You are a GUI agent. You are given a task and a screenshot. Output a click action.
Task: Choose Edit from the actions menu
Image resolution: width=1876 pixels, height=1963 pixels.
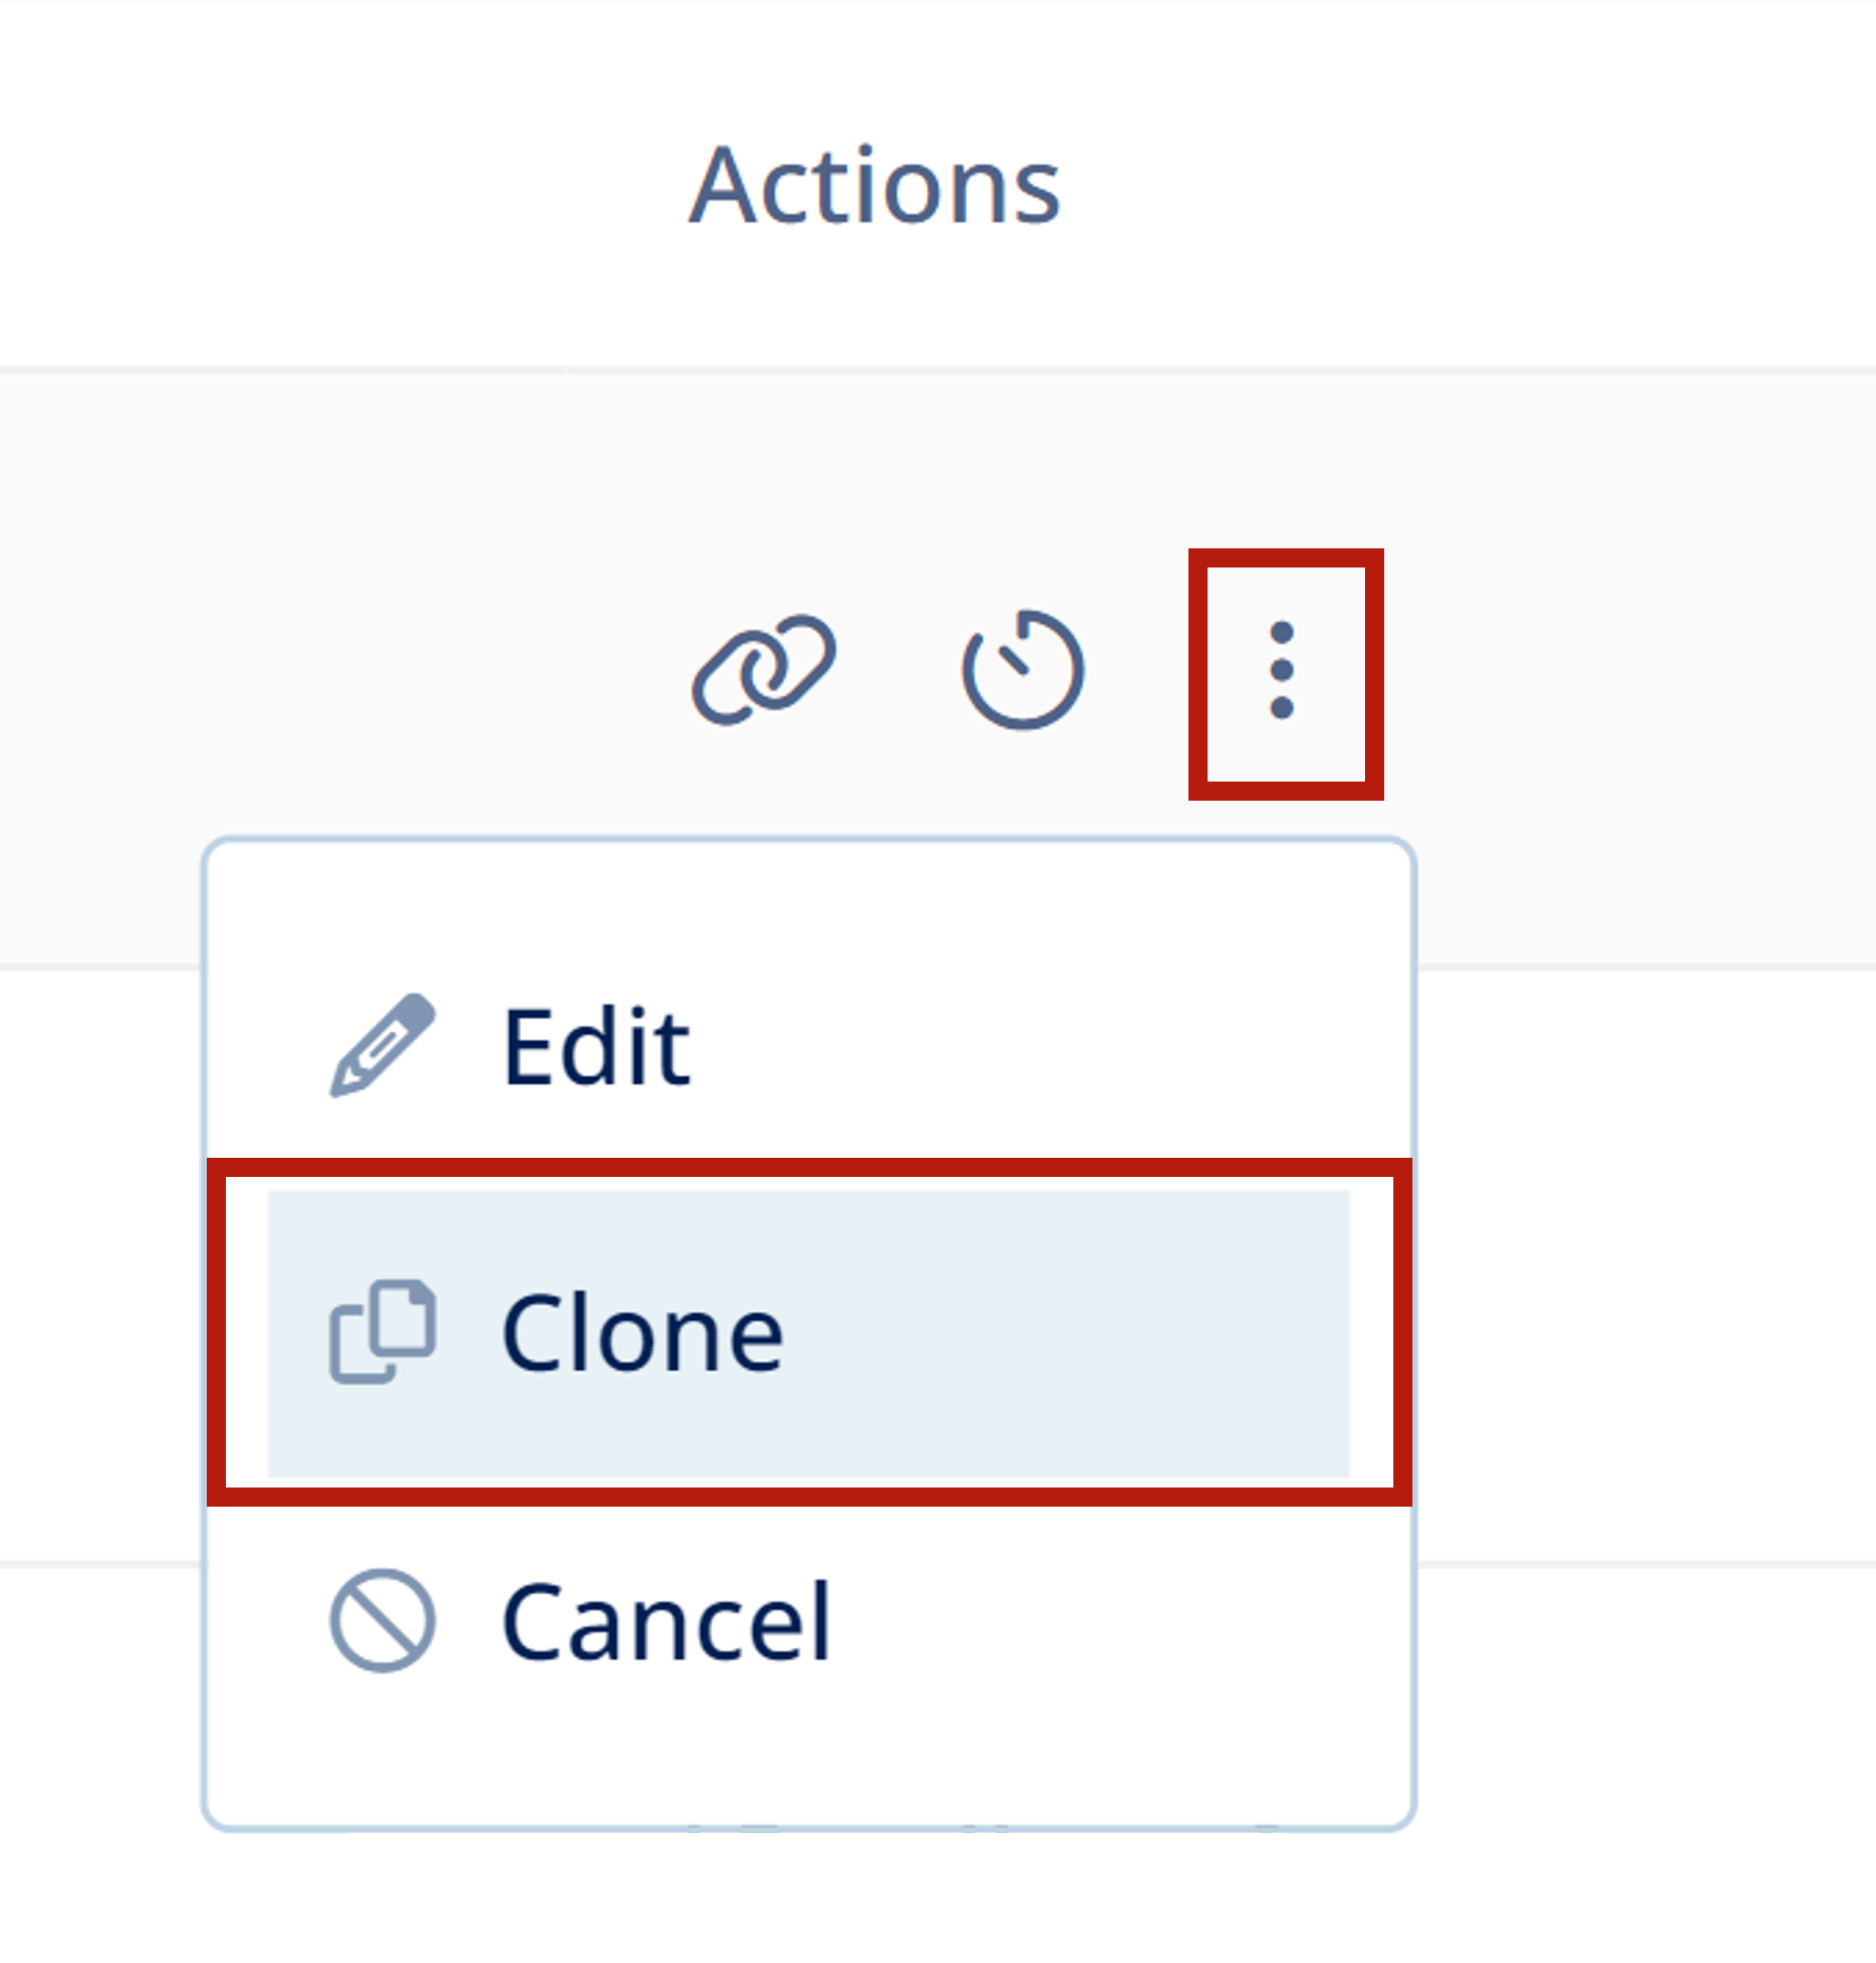coord(808,1046)
